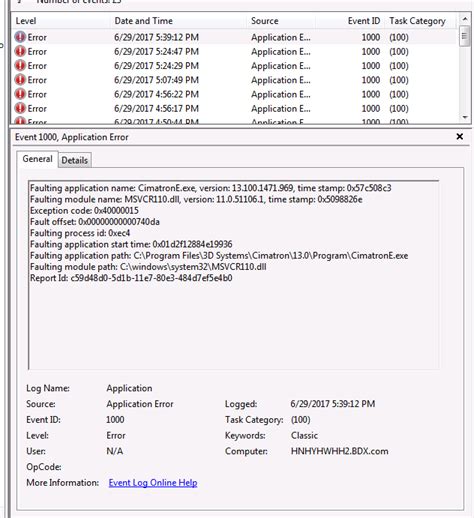Click the red error icon of the 4:56:22 PM row
Image resolution: width=474 pixels, height=518 pixels.
click(20, 95)
